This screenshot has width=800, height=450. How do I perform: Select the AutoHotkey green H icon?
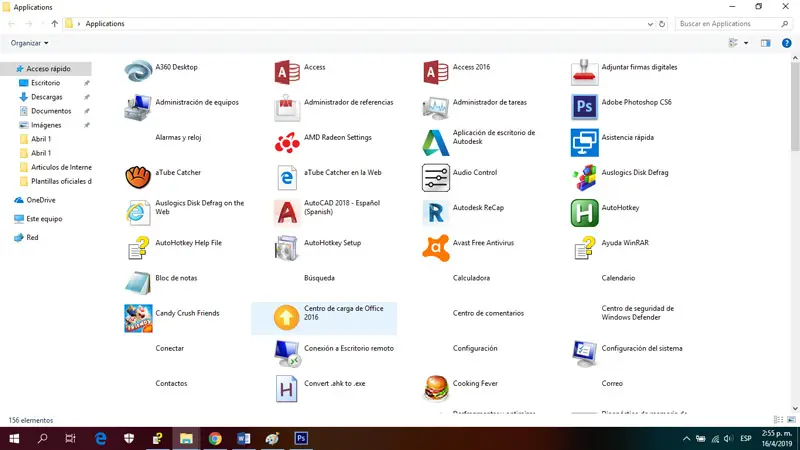pyautogui.click(x=584, y=213)
